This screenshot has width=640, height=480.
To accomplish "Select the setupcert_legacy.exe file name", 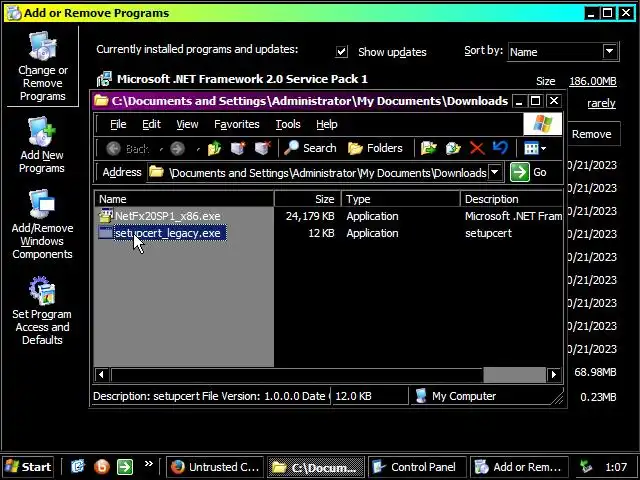I will pos(170,233).
